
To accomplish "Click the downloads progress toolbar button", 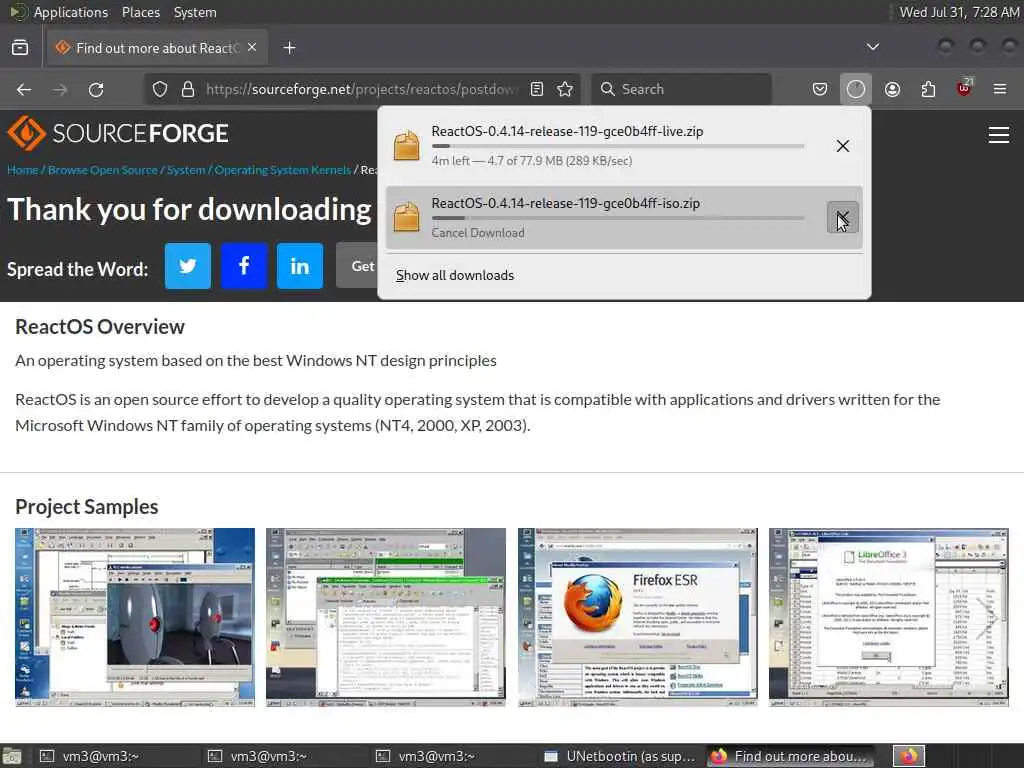I will [x=856, y=89].
